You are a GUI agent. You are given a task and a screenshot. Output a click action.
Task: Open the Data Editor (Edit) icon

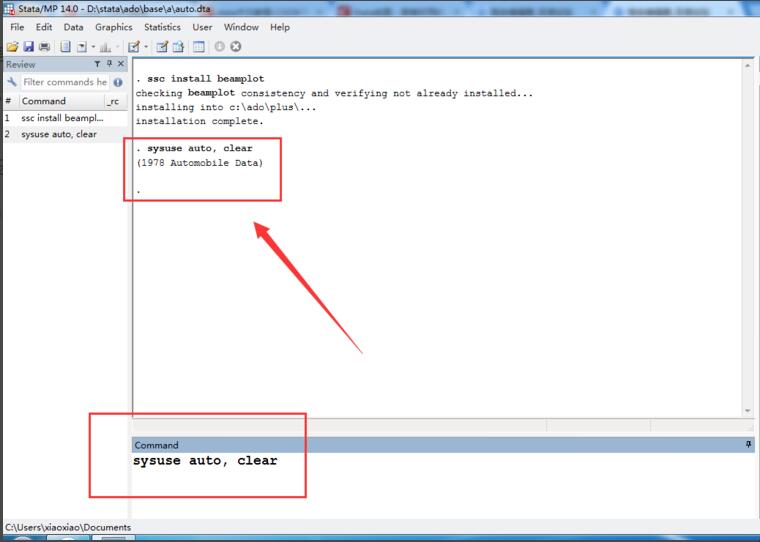pos(162,47)
